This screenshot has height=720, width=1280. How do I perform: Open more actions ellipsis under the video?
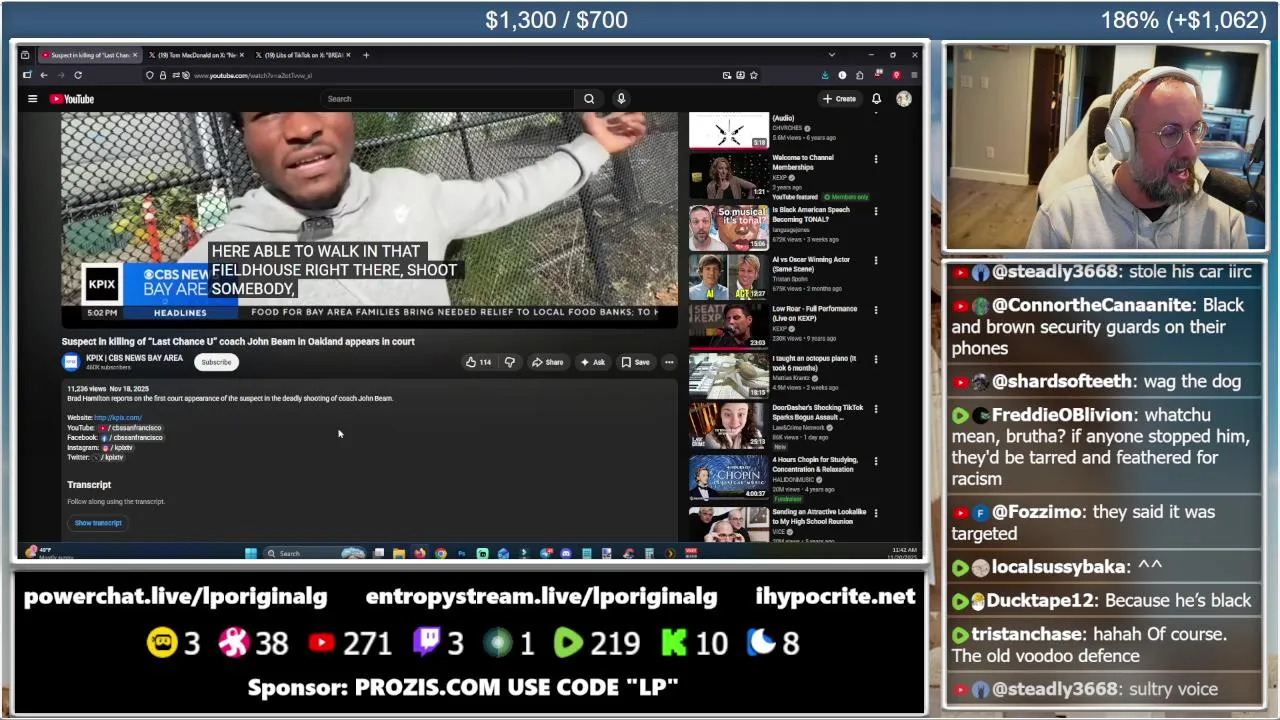(x=669, y=362)
